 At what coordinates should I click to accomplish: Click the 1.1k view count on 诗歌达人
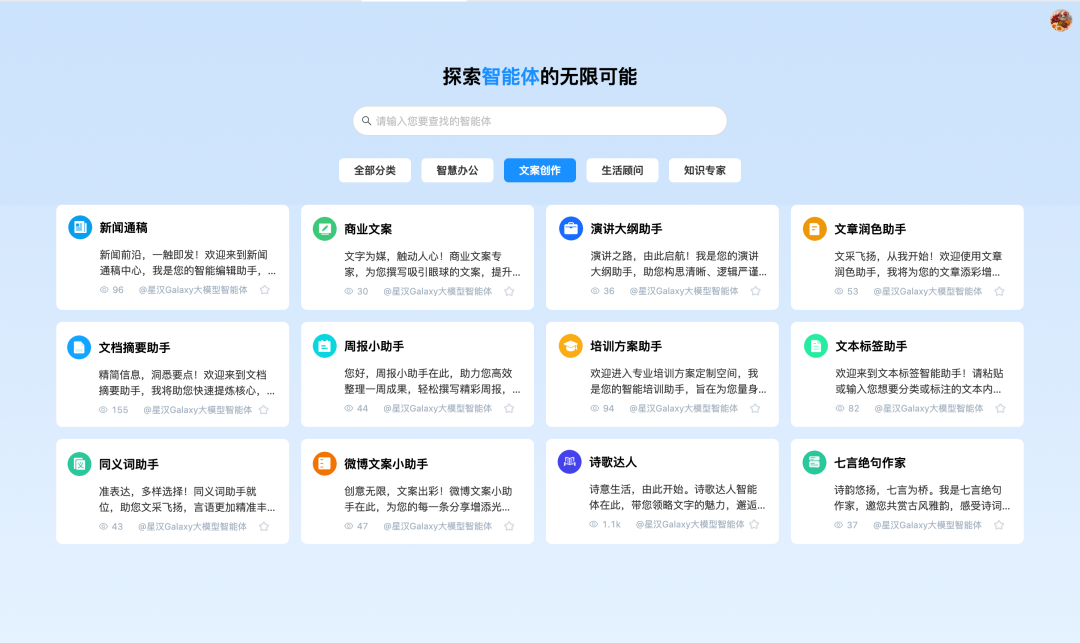(612, 524)
